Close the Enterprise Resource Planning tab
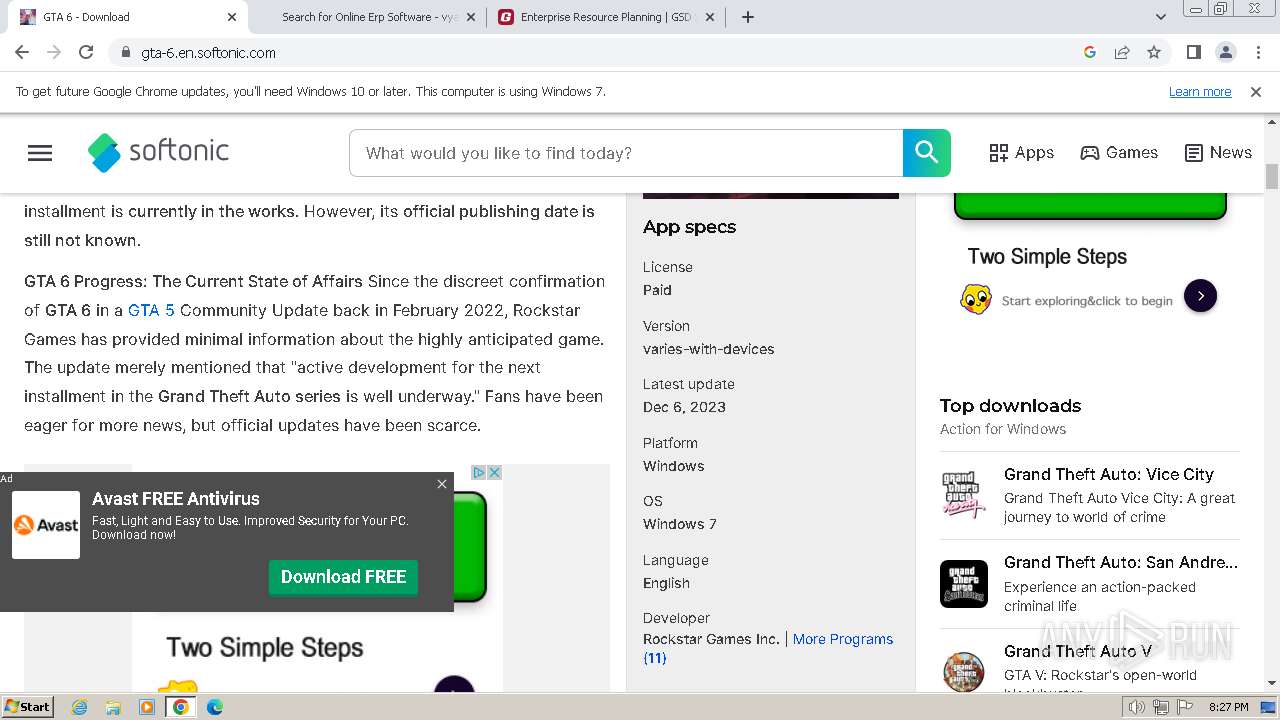The height and width of the screenshot is (720, 1280). pos(710,17)
